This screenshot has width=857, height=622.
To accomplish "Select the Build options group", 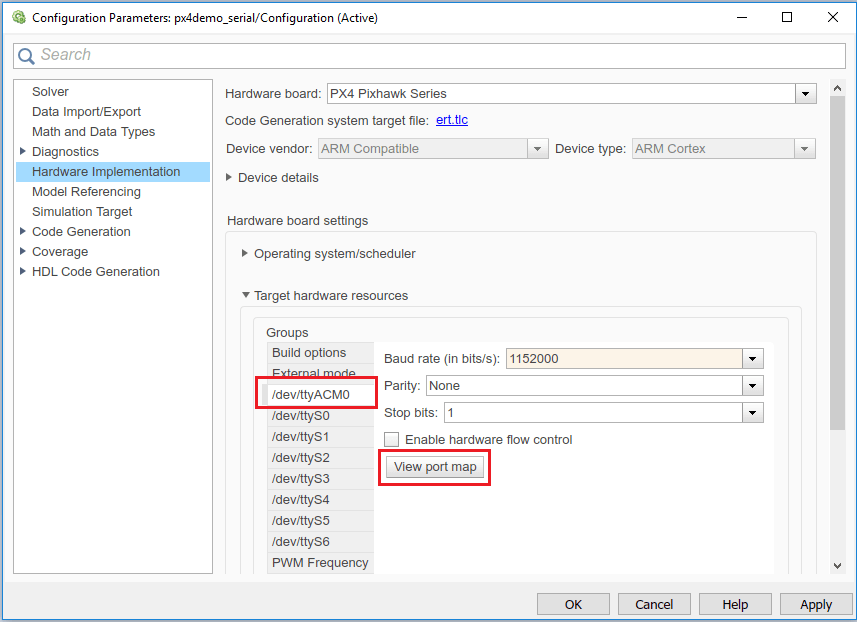I will point(320,353).
